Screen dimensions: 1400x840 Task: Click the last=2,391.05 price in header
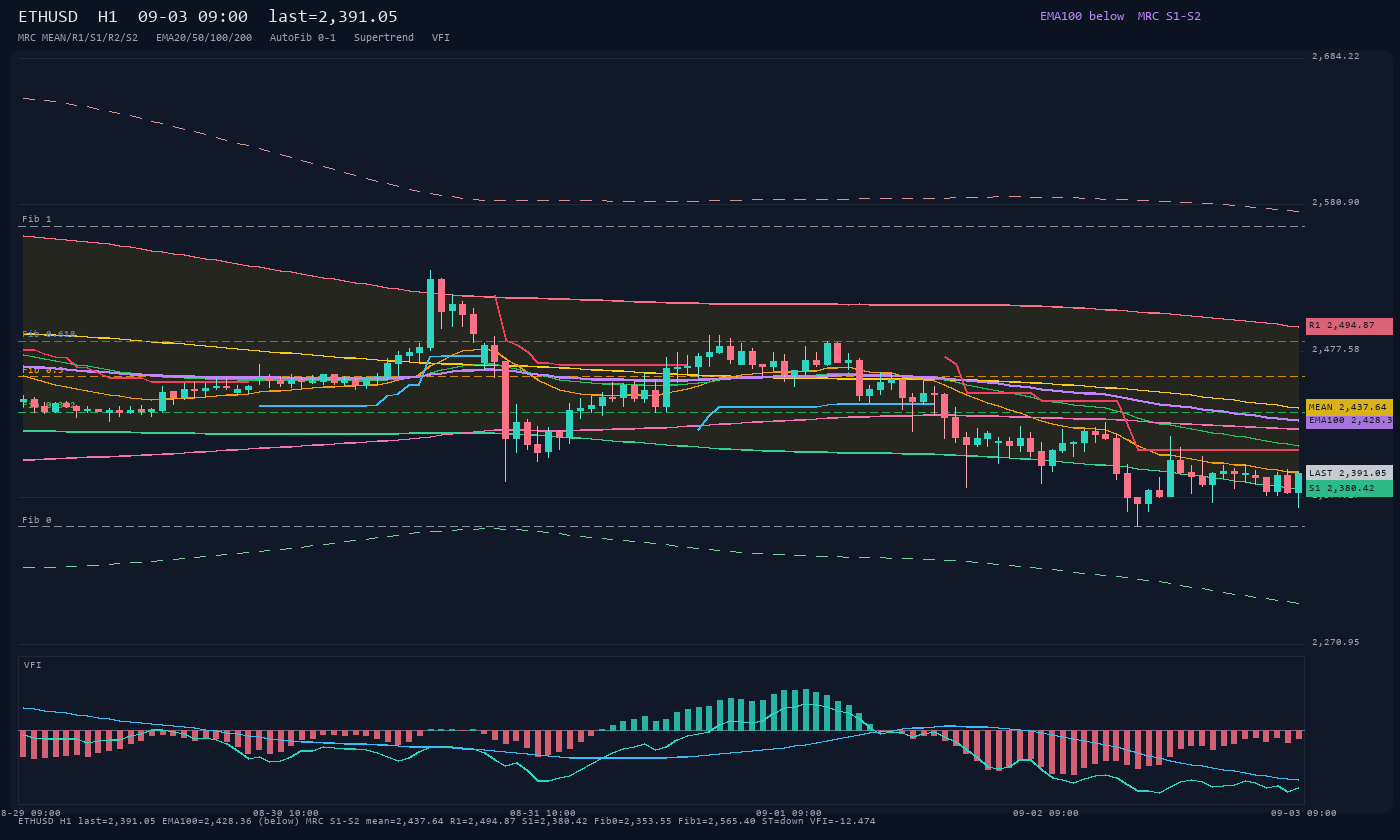[x=333, y=17]
